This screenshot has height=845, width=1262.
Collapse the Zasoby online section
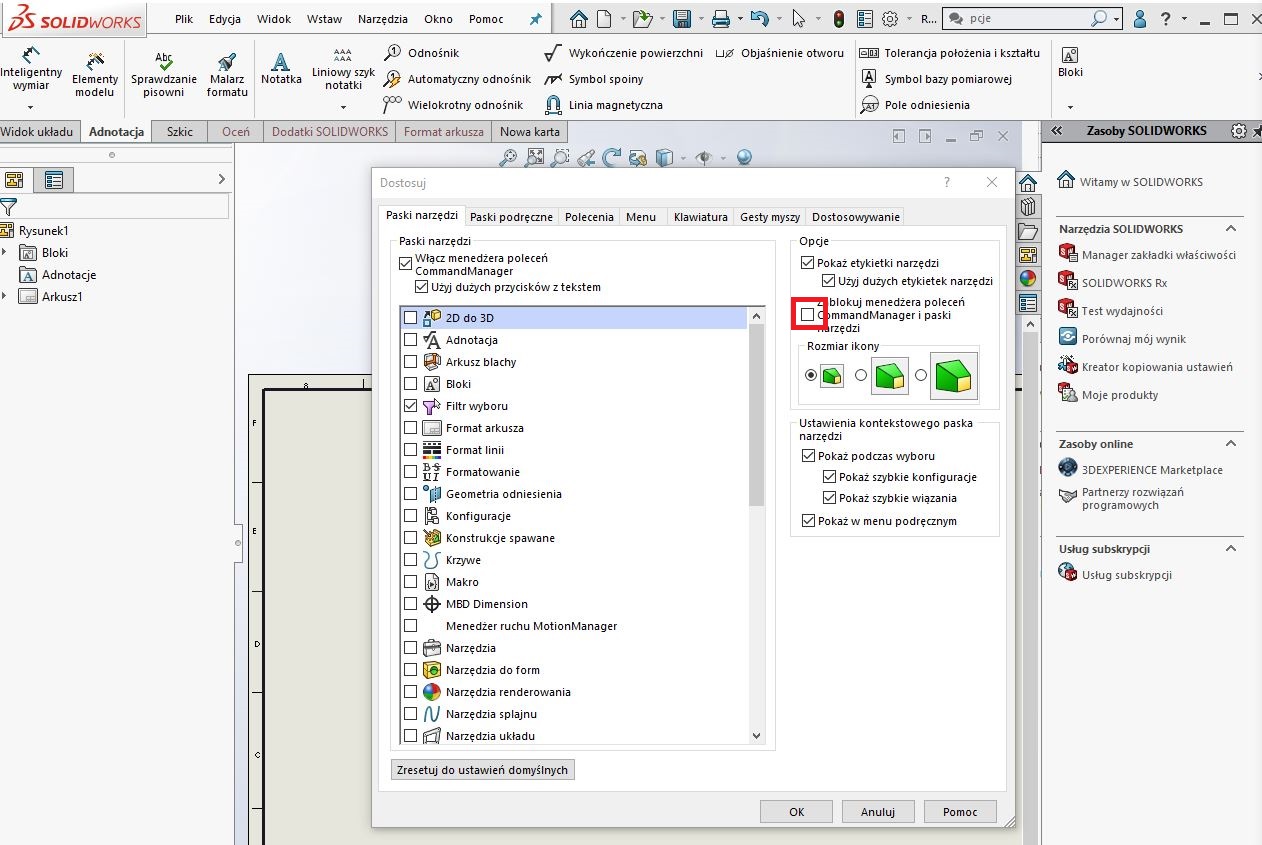point(1232,444)
